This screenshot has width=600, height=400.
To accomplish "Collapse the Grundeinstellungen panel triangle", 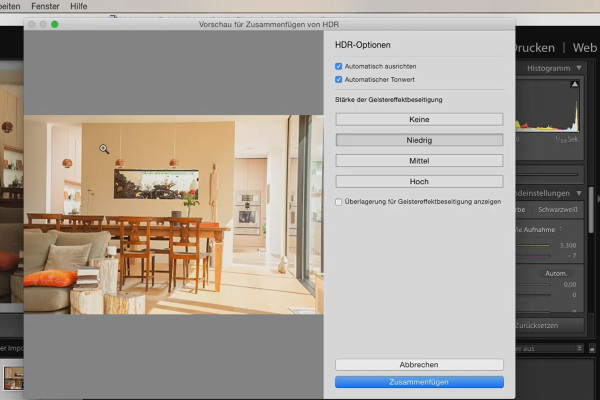I will pyautogui.click(x=579, y=193).
